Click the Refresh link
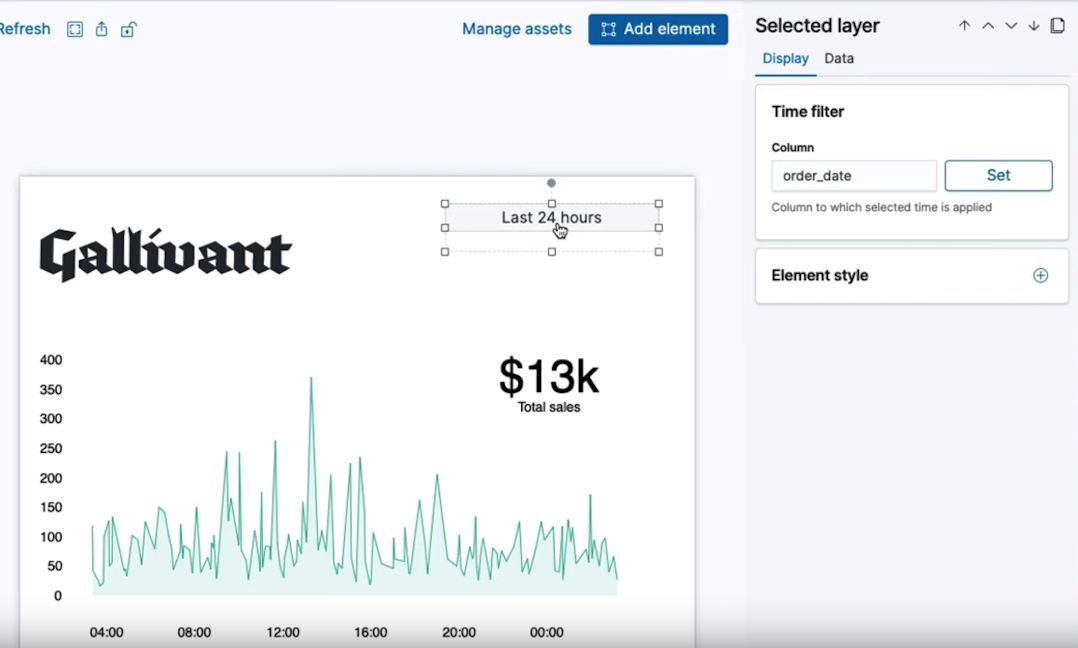 pyautogui.click(x=25, y=30)
